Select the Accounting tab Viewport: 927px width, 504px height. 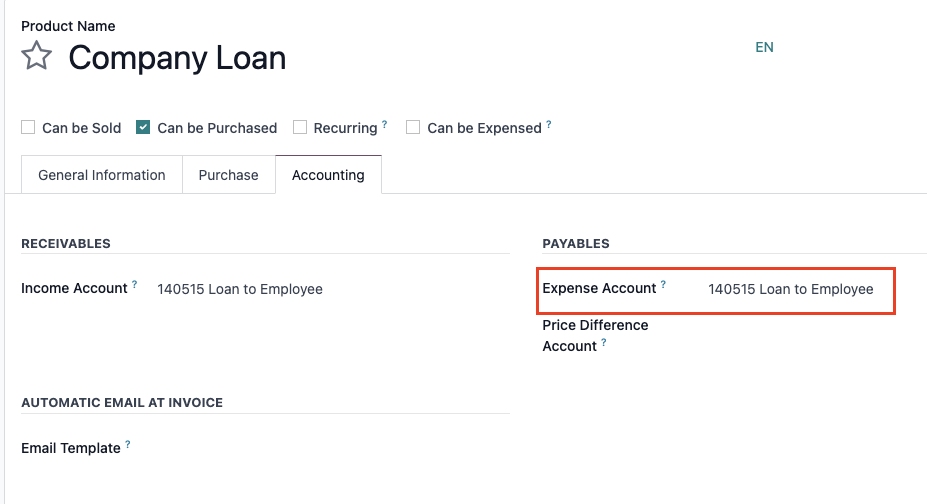pyautogui.click(x=328, y=175)
